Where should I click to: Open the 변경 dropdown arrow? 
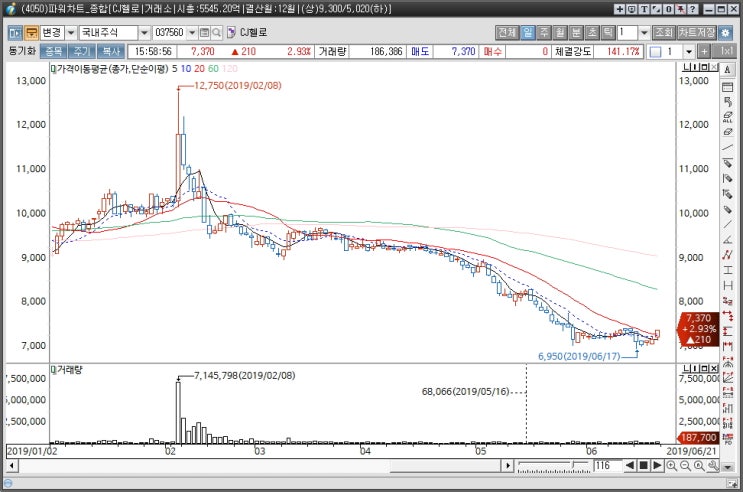coord(71,32)
